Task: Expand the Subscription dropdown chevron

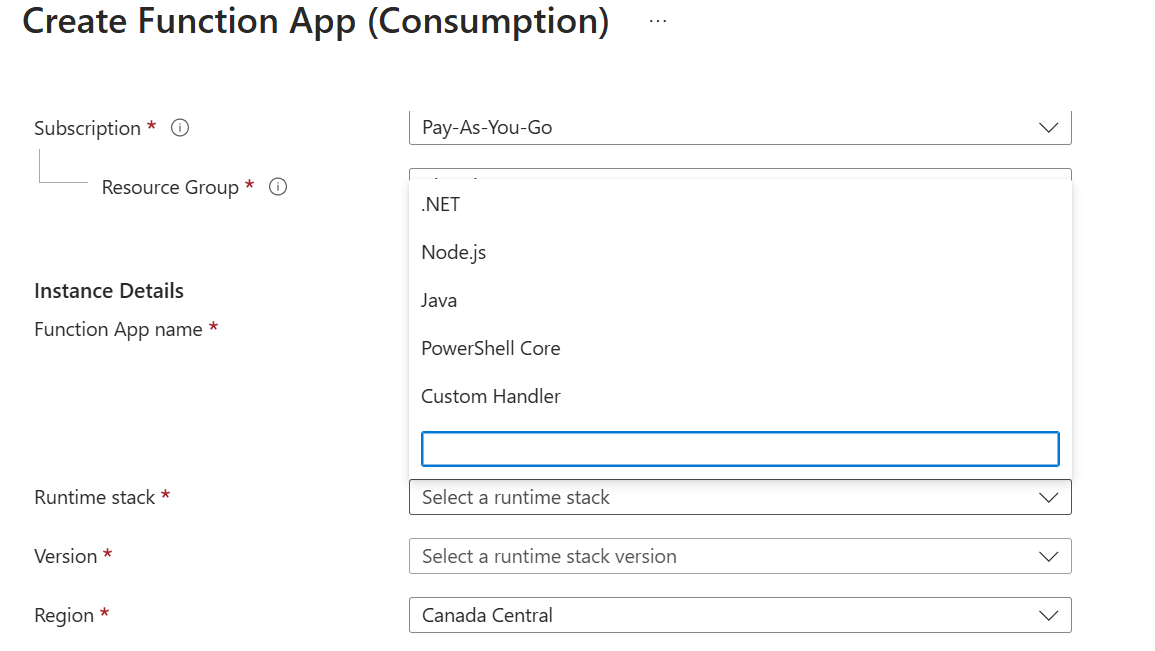Action: coord(1048,127)
